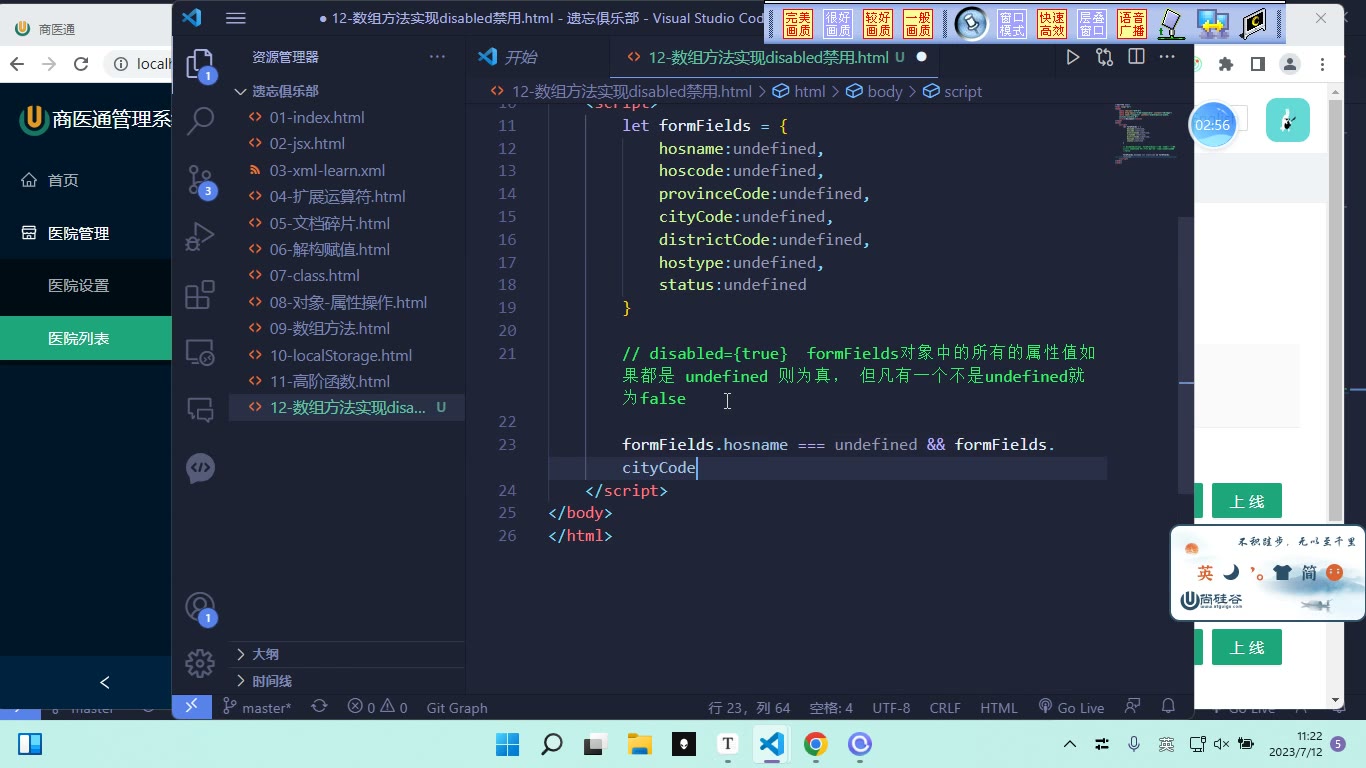Select 一般画质 quality option
Viewport: 1366px width, 768px height.
click(918, 24)
